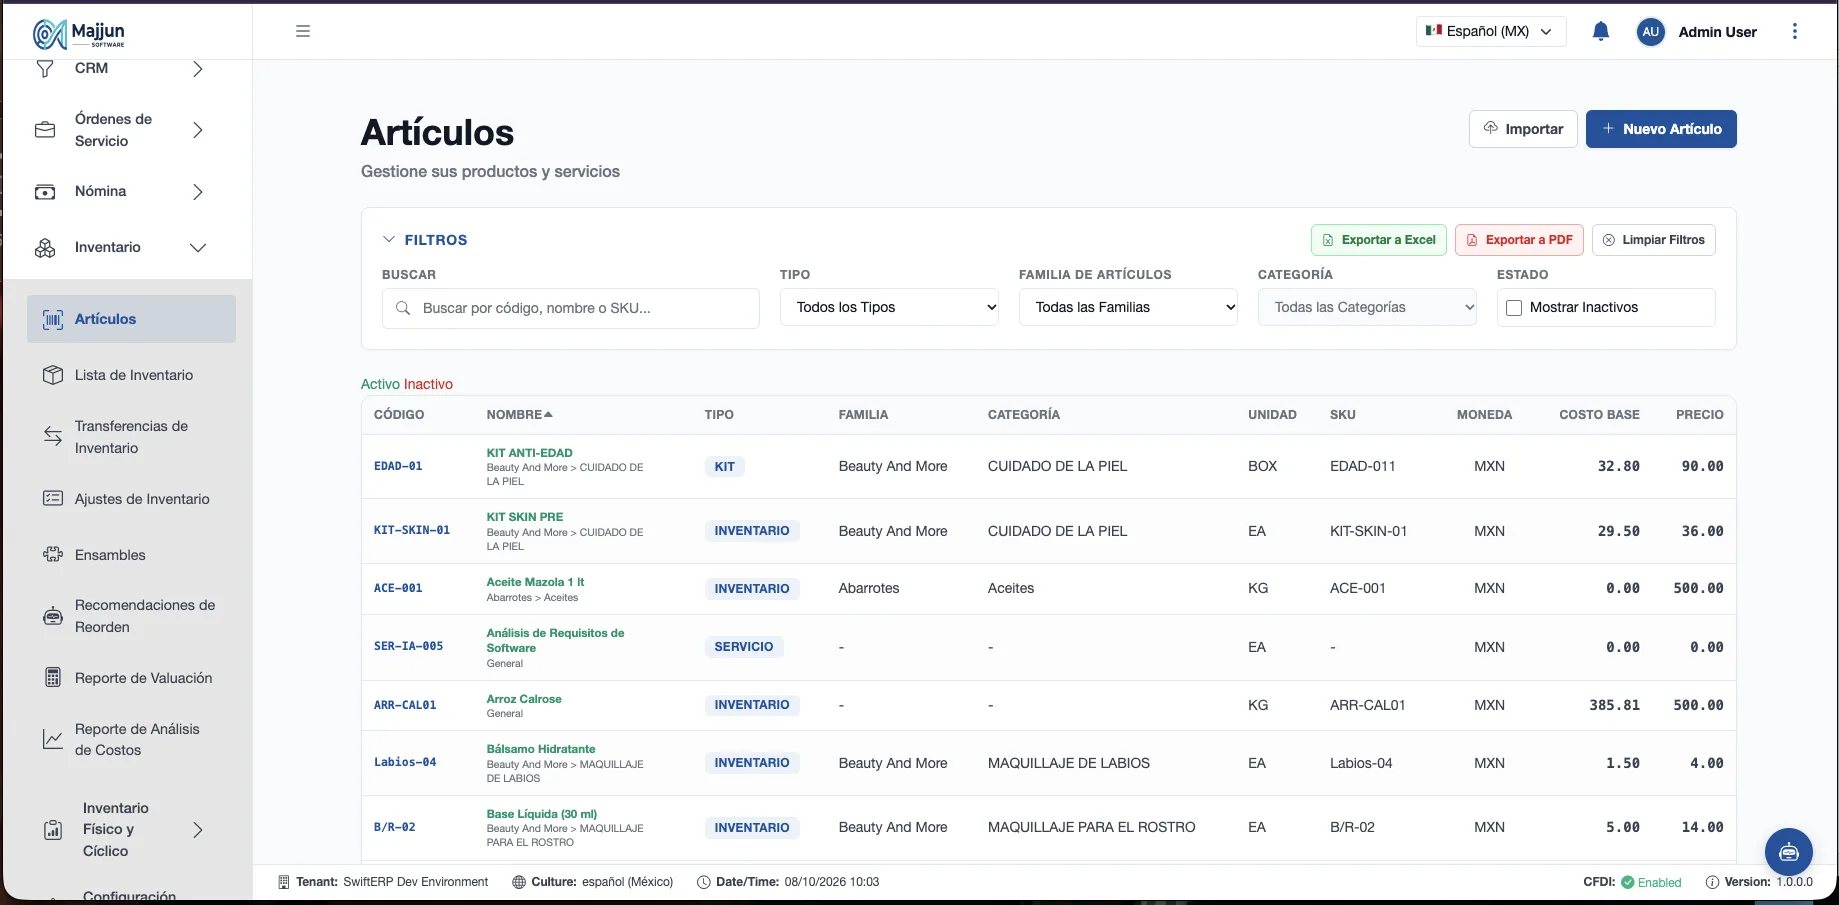Click the Ensambles puzzle icon
The width and height of the screenshot is (1839, 905).
point(53,555)
